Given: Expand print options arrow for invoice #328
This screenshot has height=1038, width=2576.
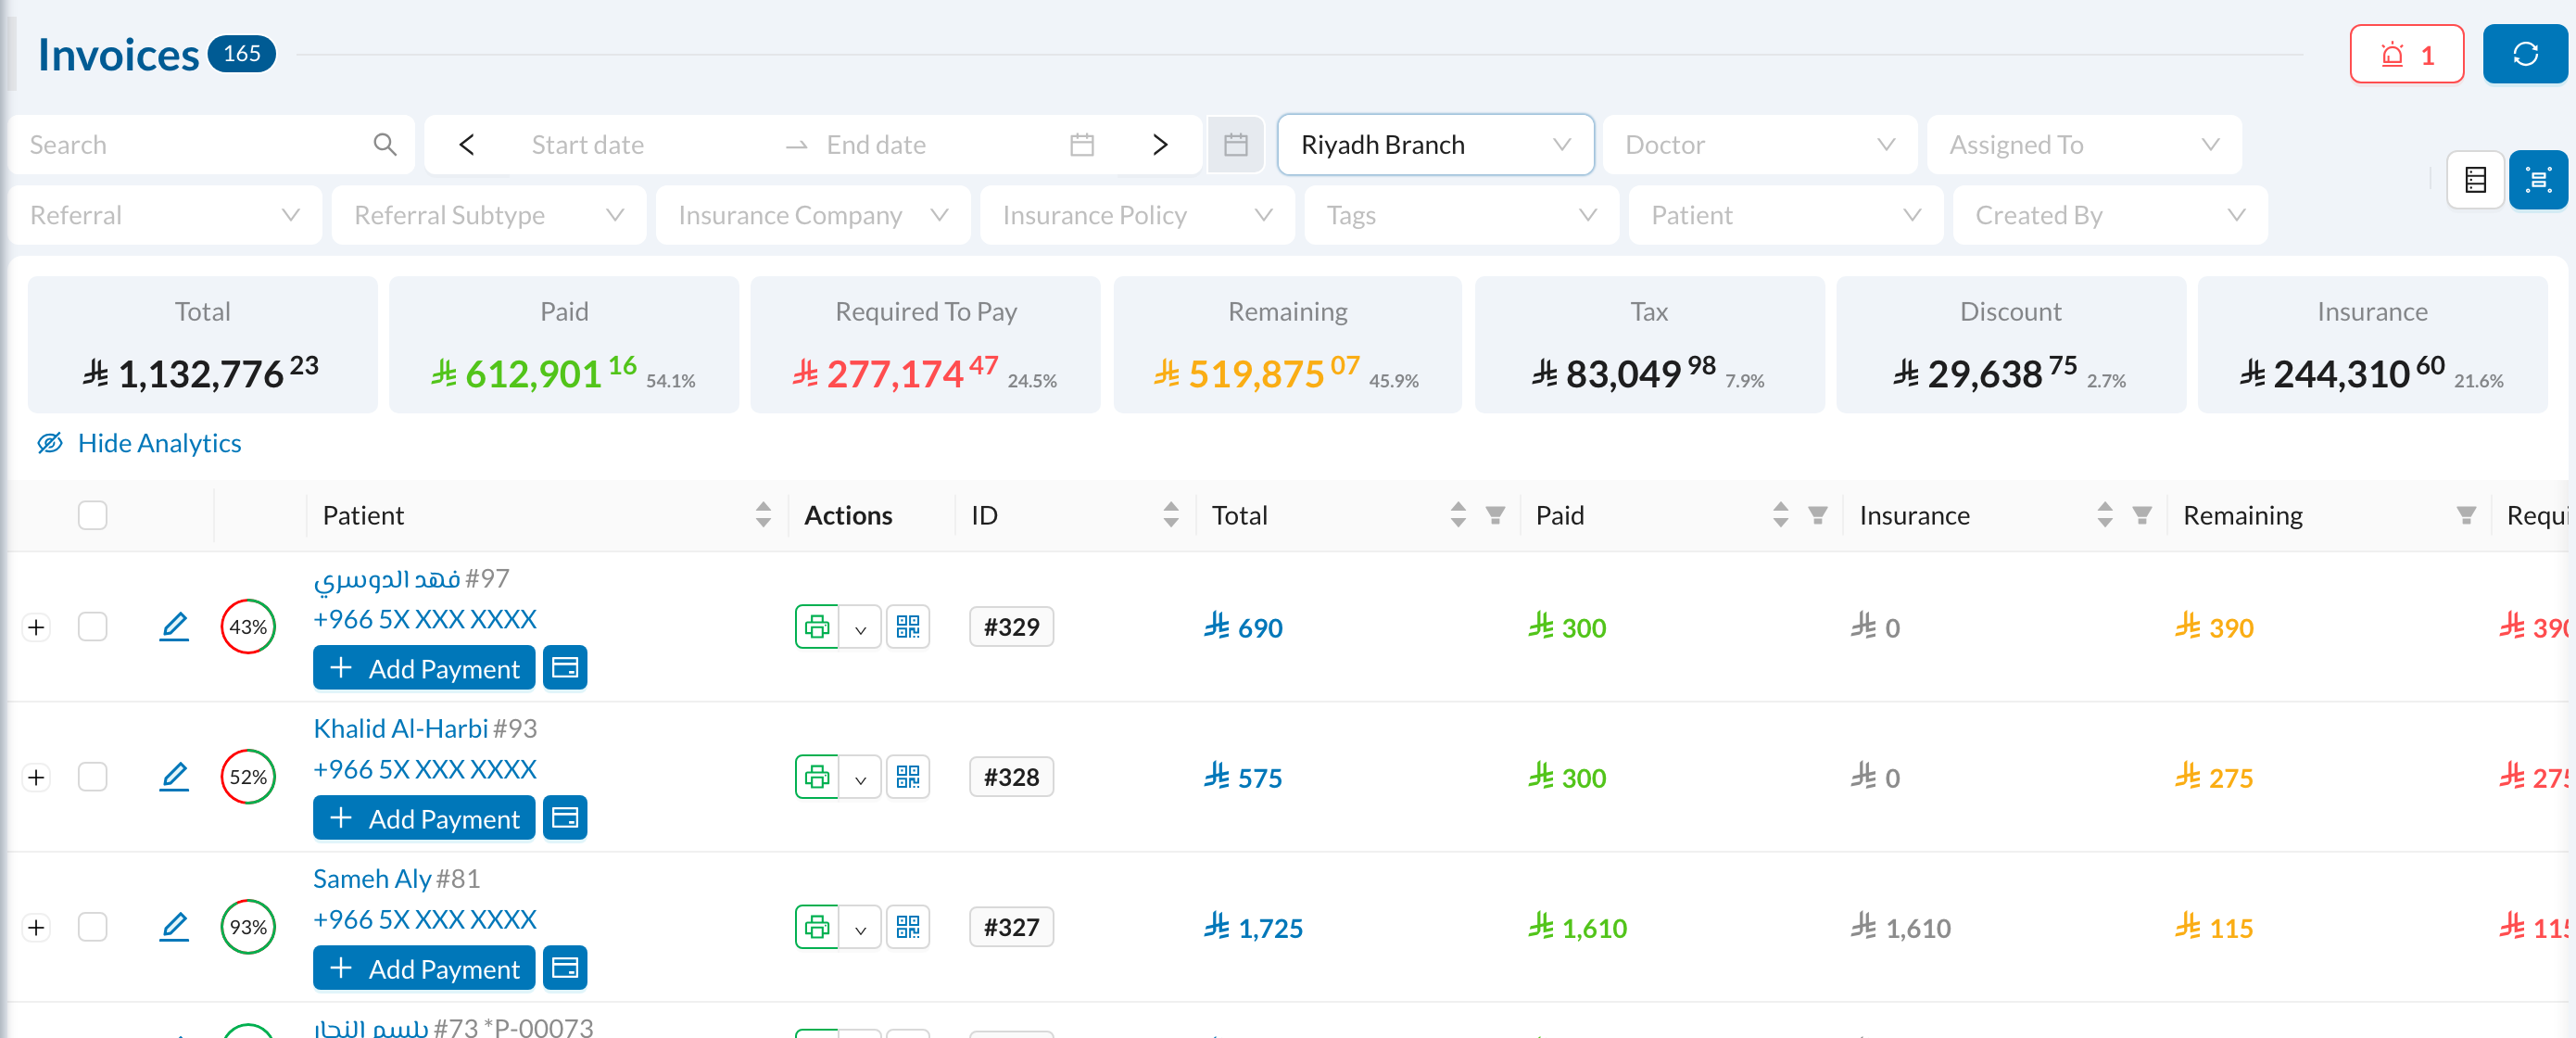Looking at the screenshot, I should coord(860,777).
